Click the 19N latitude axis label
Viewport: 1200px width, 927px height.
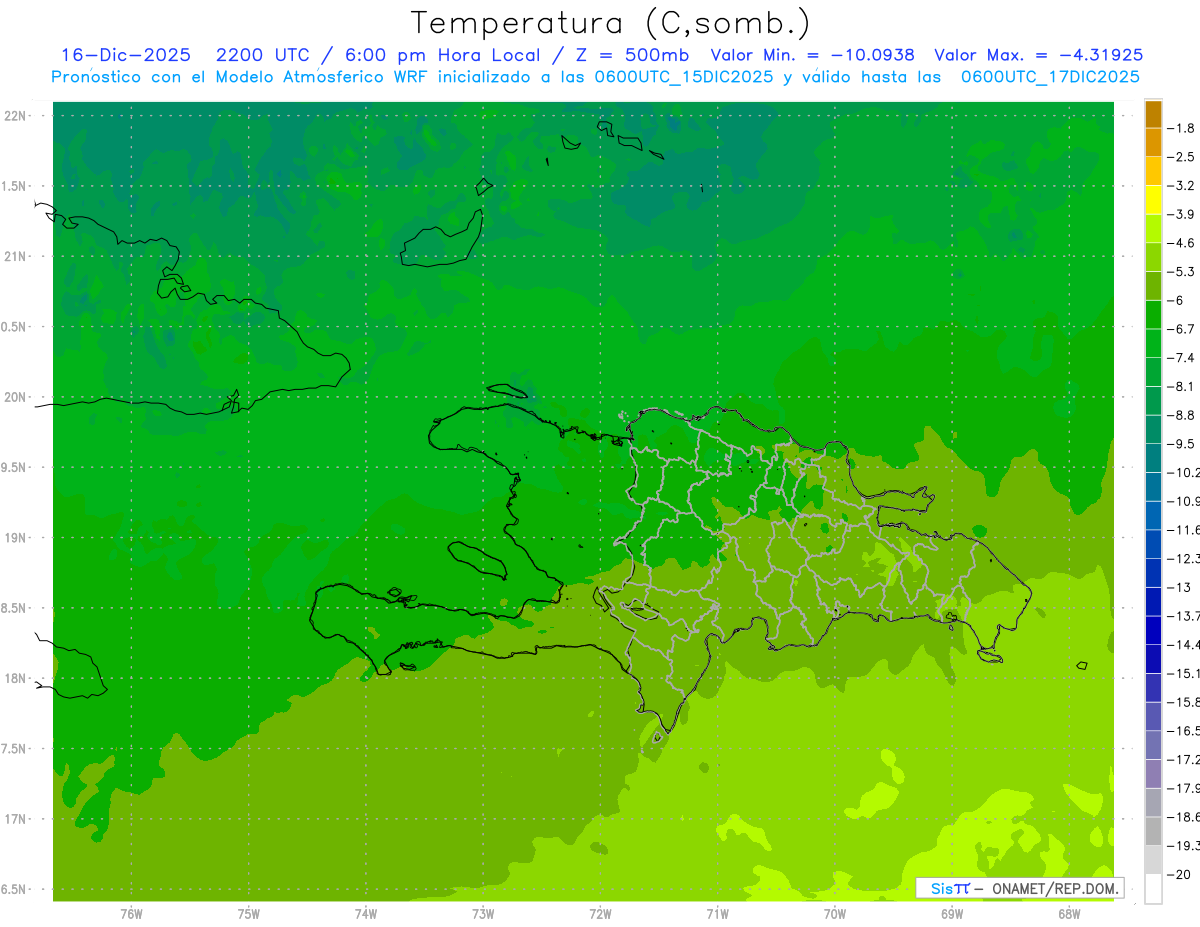(14, 538)
